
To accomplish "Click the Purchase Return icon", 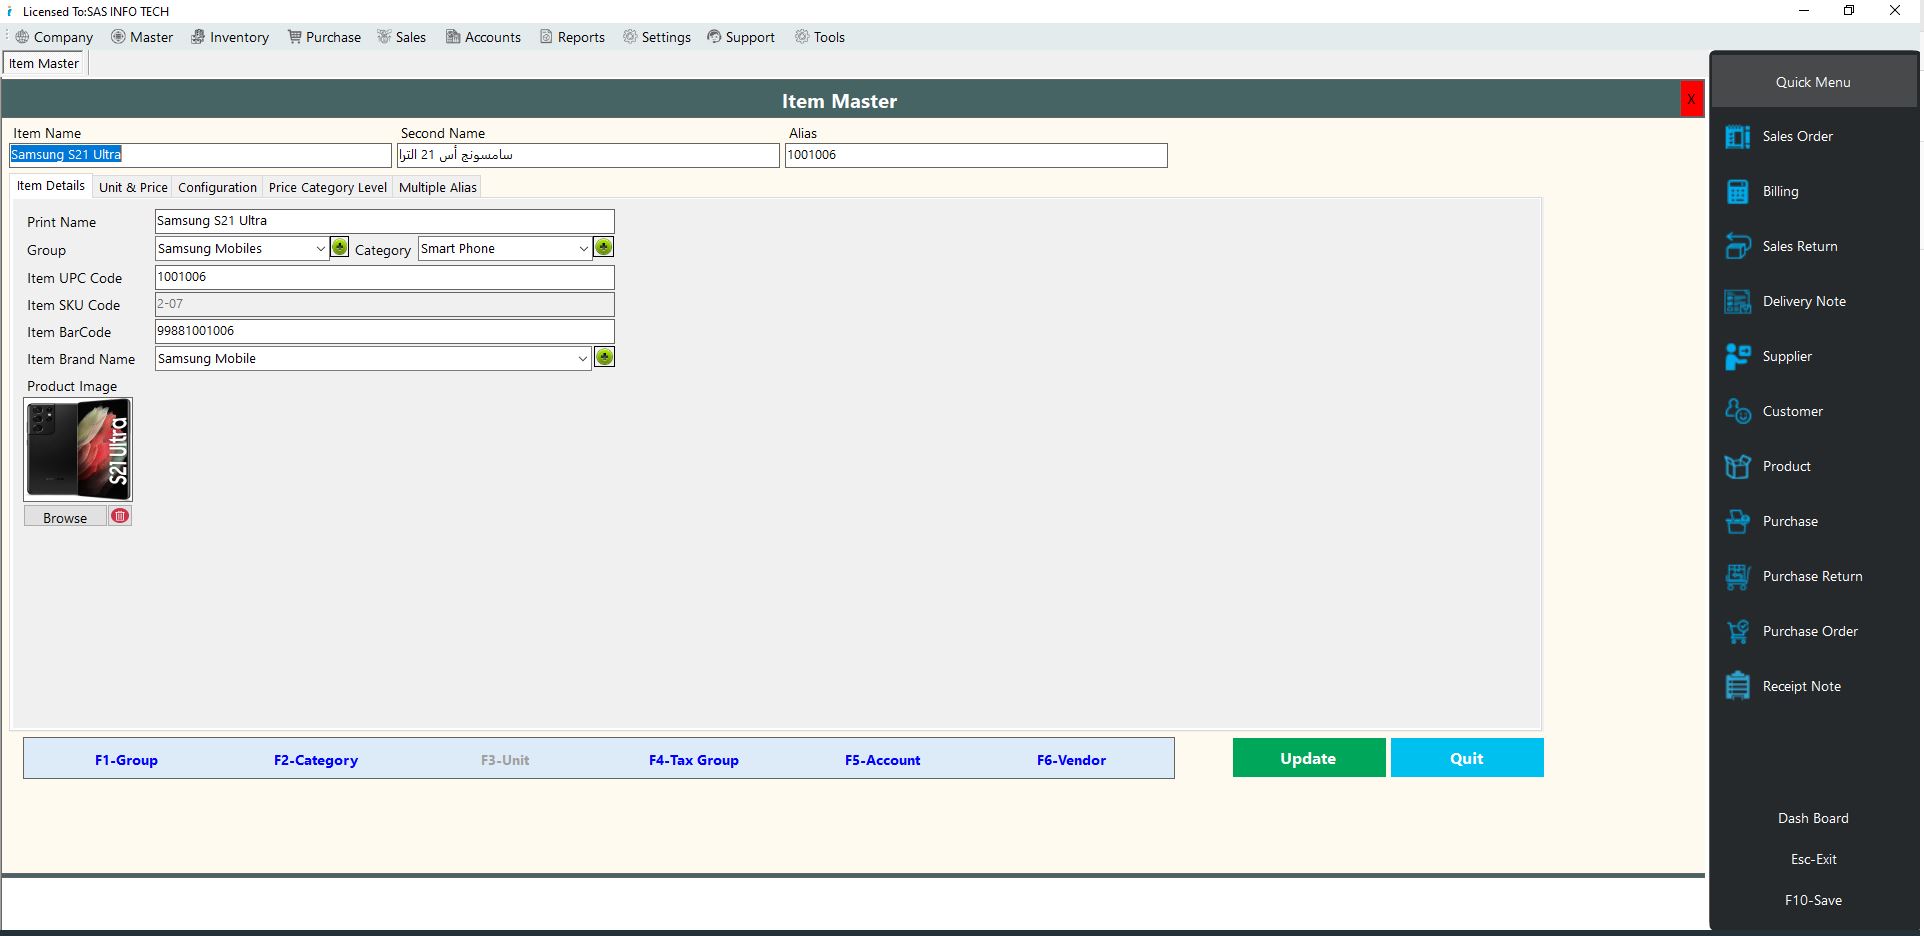I will pyautogui.click(x=1737, y=577).
